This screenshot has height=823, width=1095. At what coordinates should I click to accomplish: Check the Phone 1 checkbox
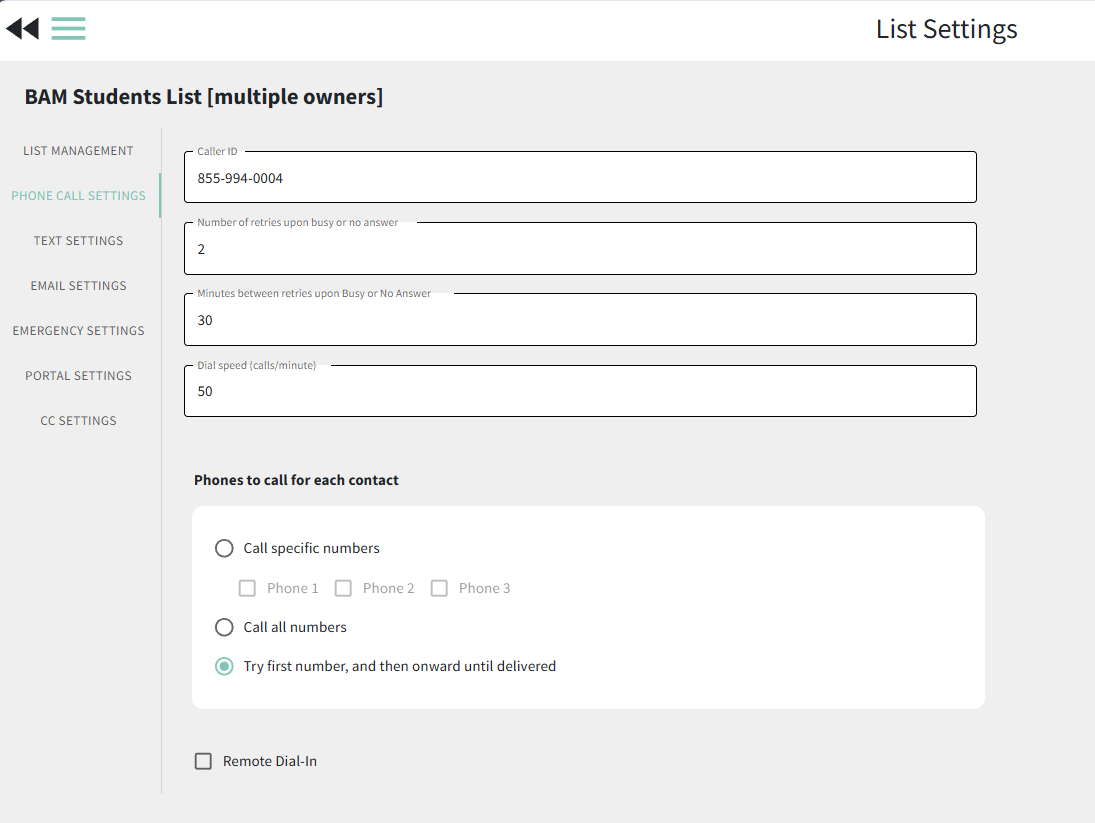pos(247,588)
